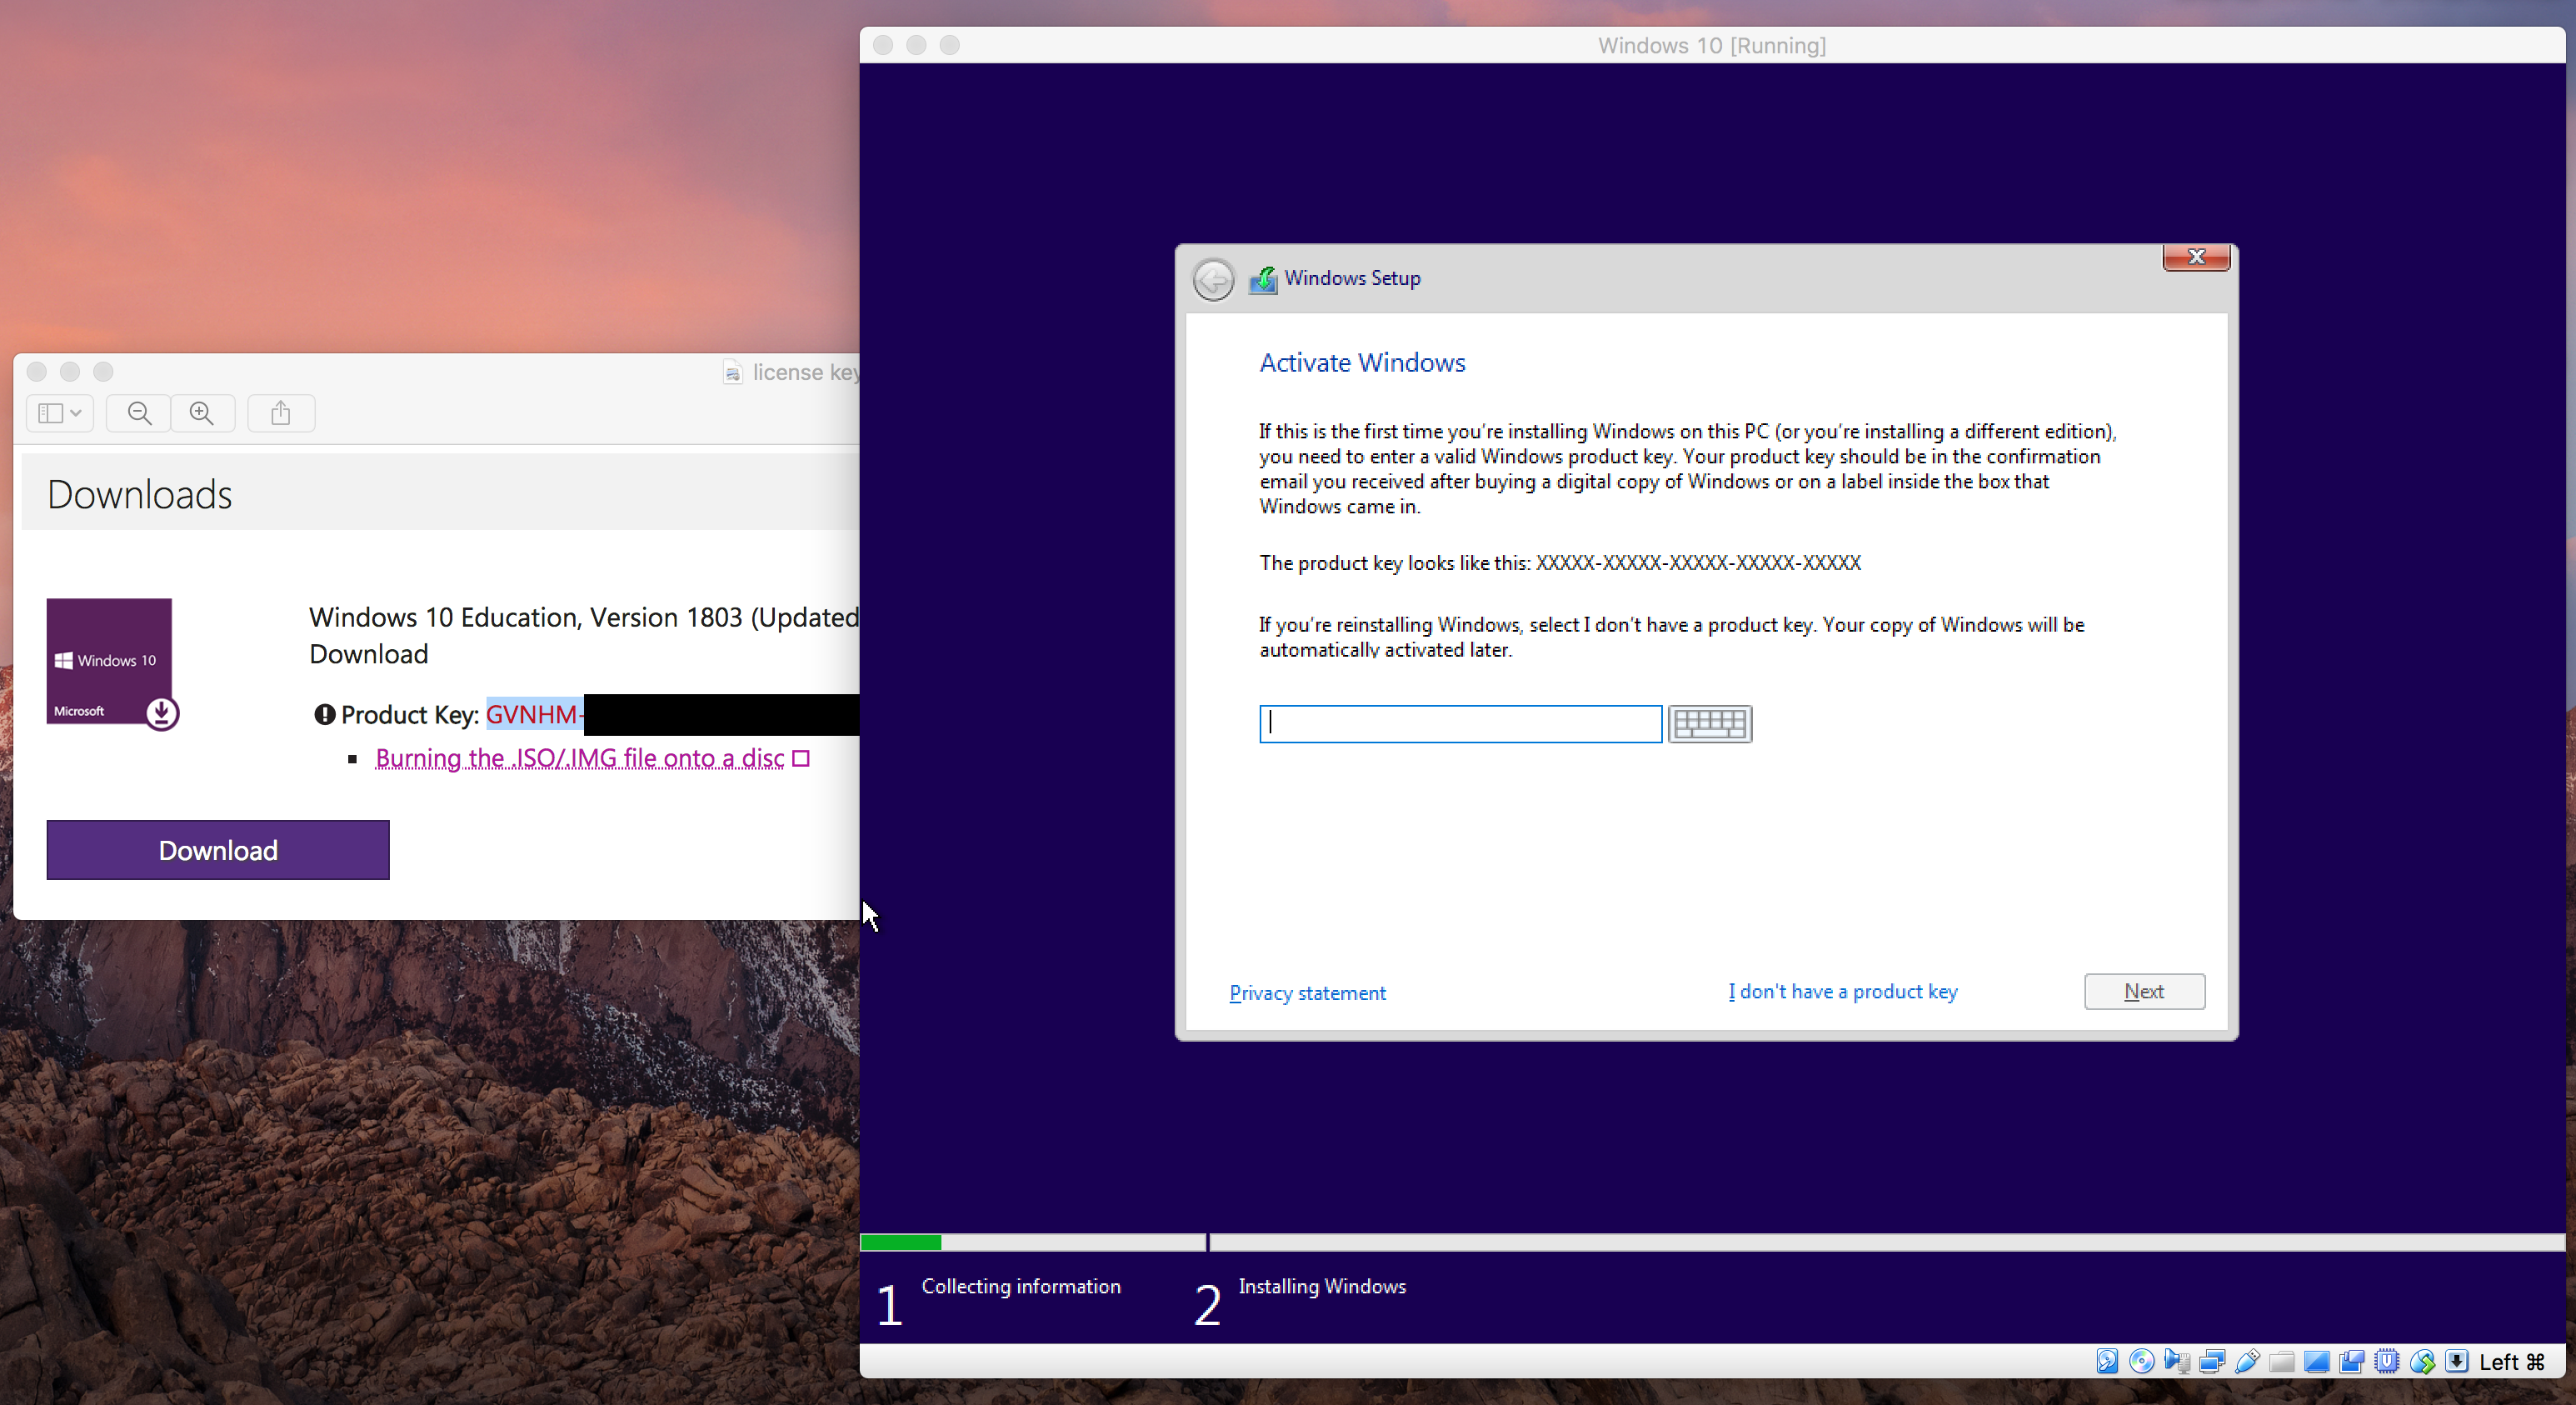Close the Windows Setup dialog
This screenshot has width=2576, height=1405.
[x=2196, y=257]
